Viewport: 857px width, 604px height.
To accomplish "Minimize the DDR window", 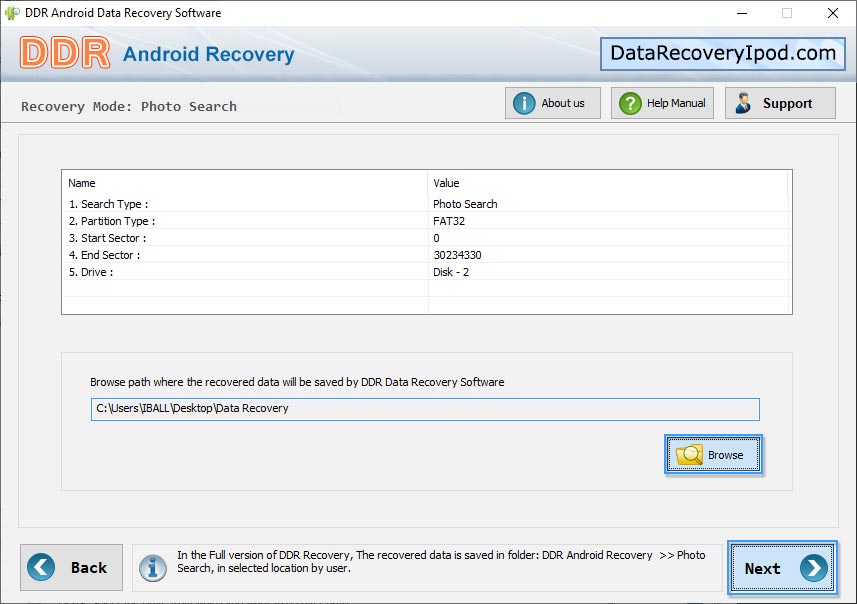I will tap(742, 13).
